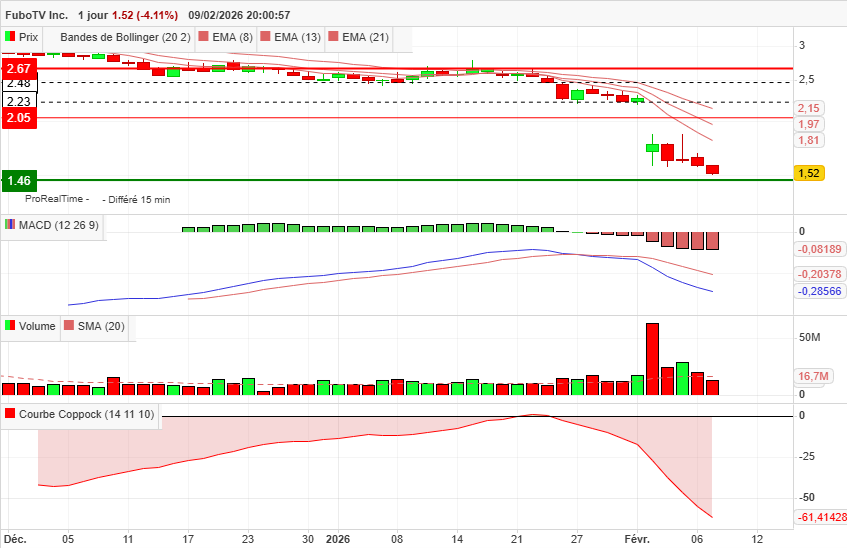Open the EMA (8) indicator label
This screenshot has height=548, width=847.
point(232,37)
